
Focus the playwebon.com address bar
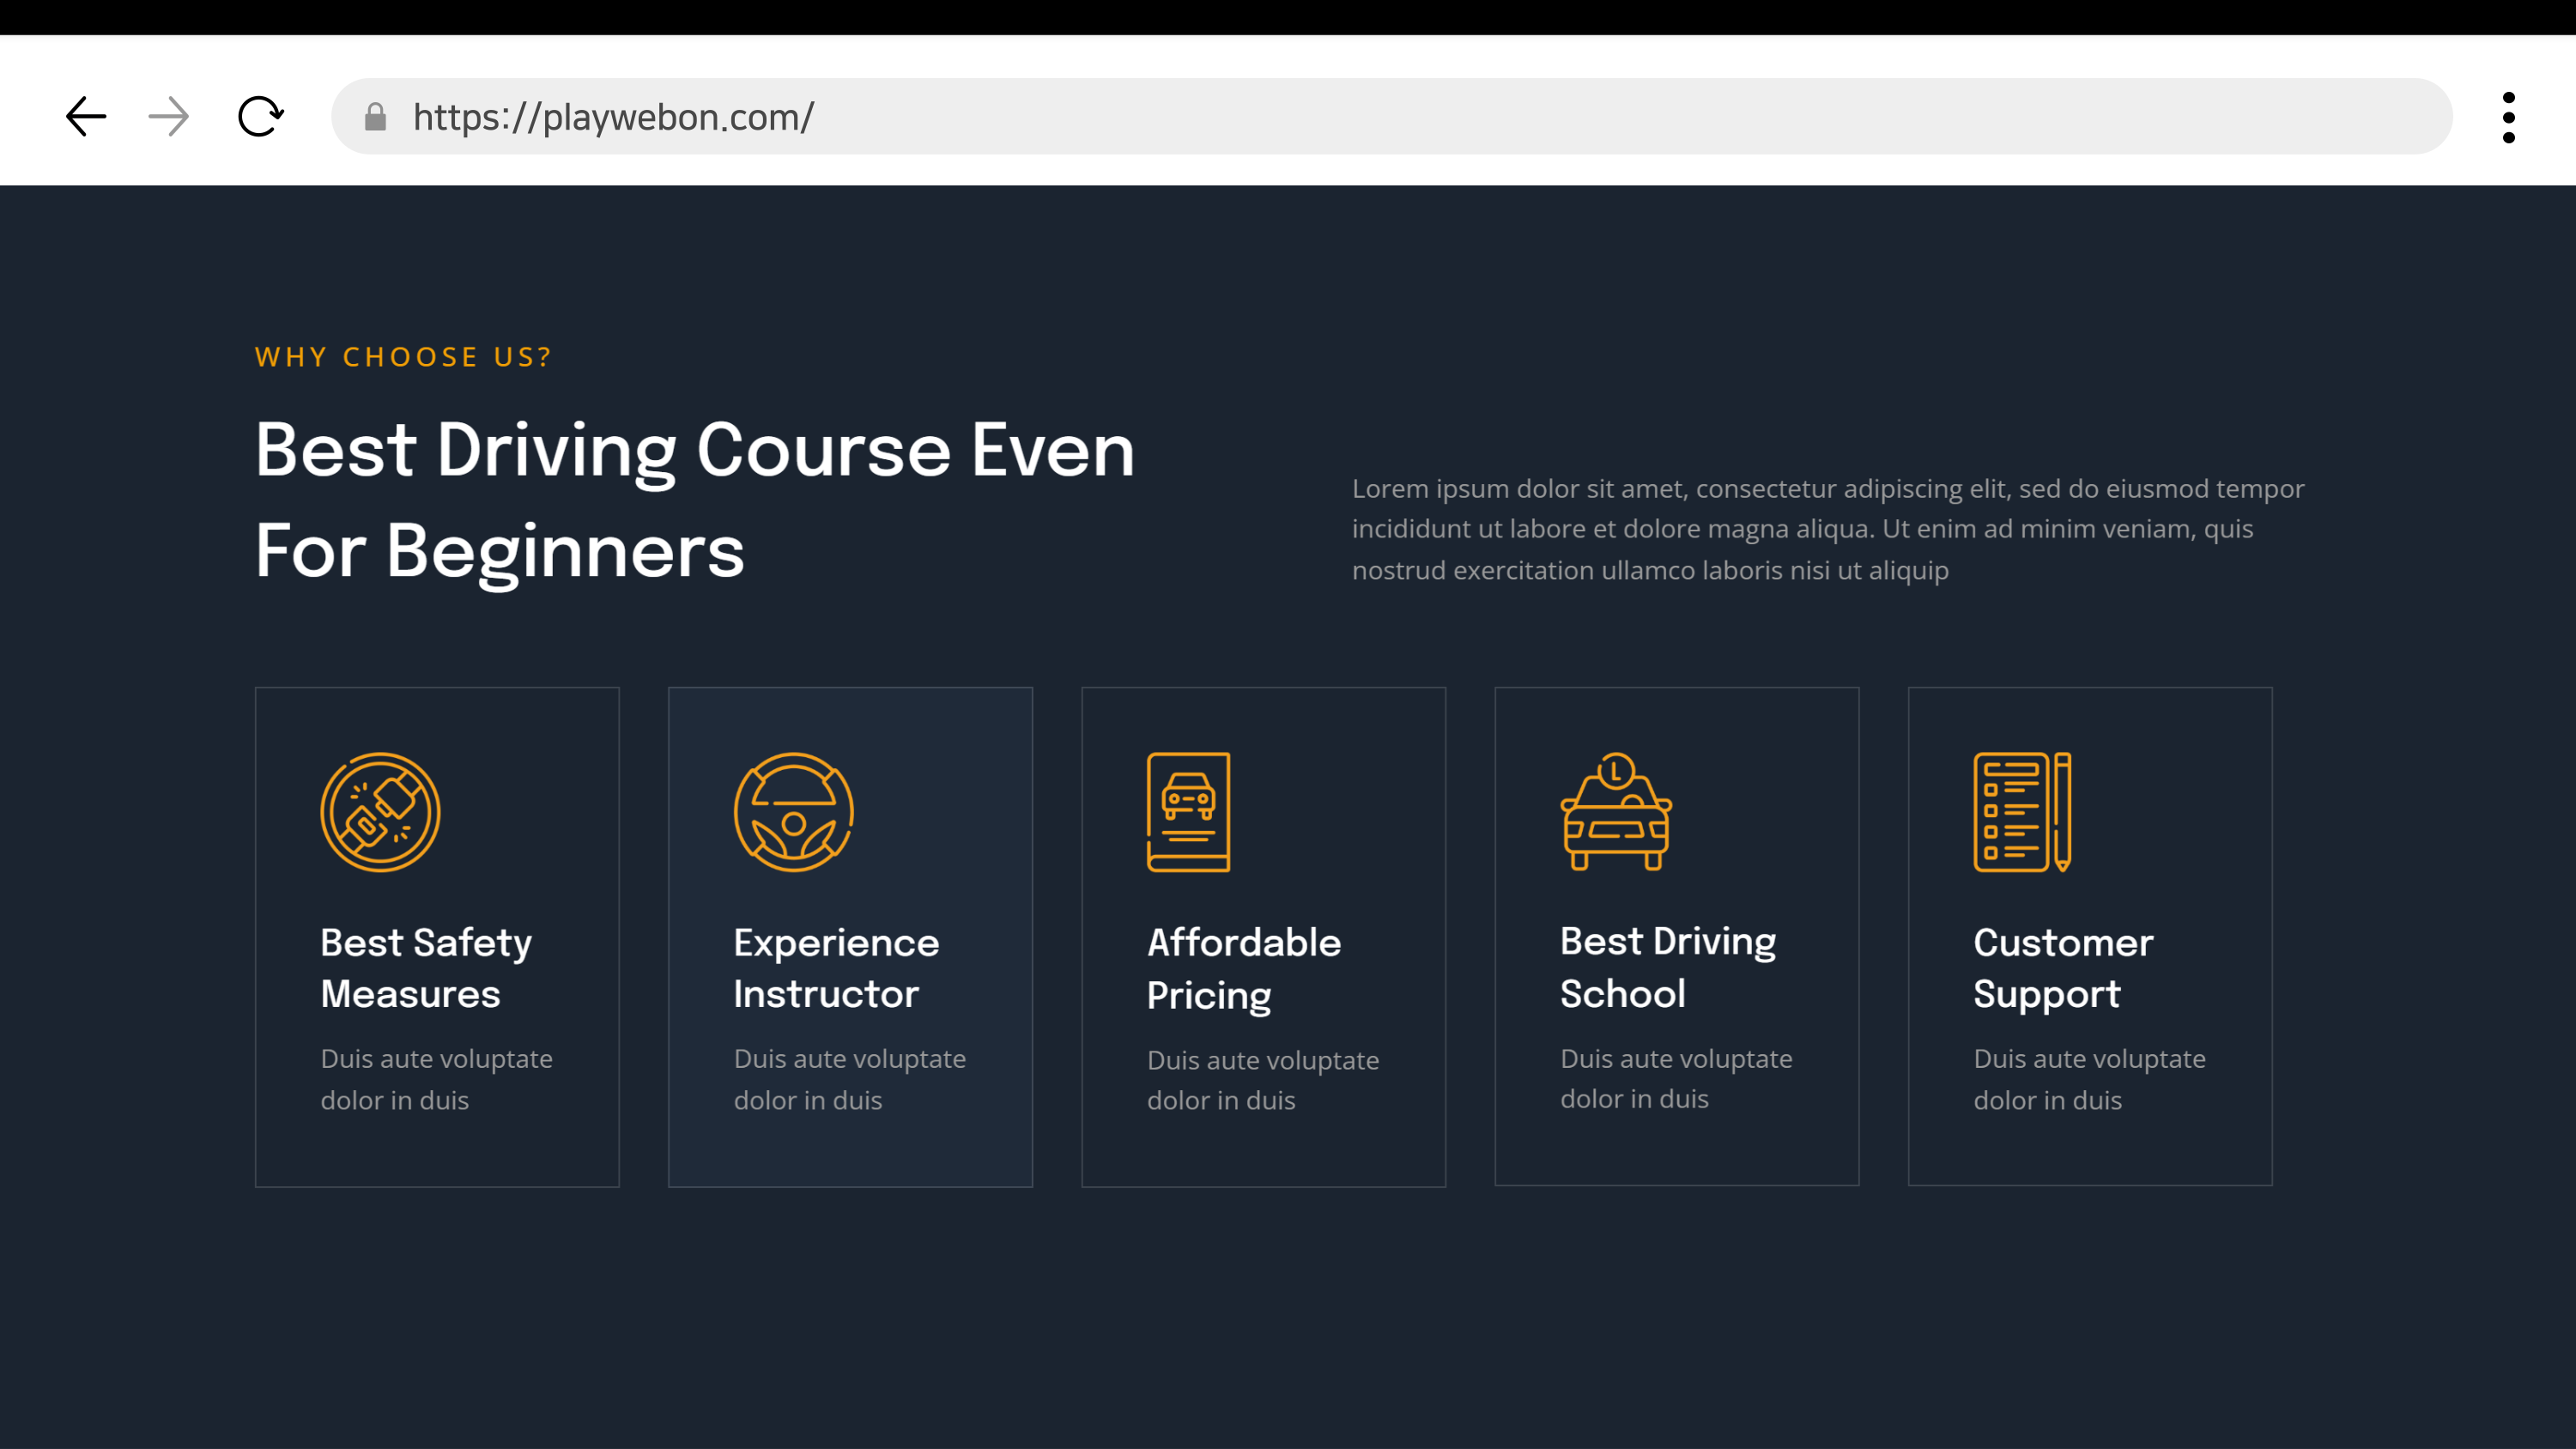click(x=1400, y=117)
